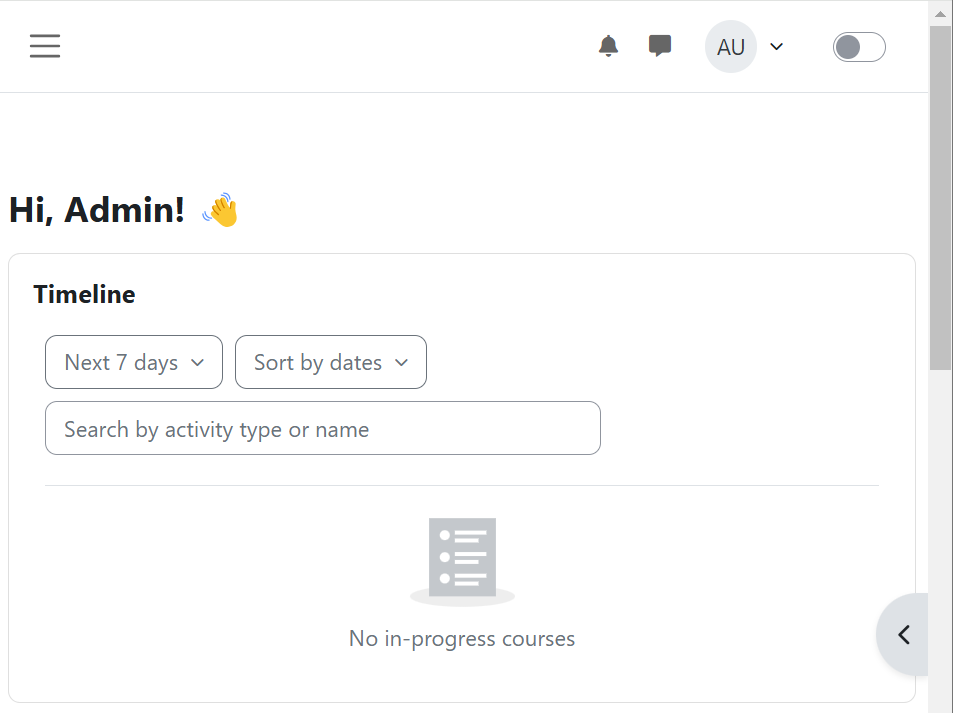Click the chat bubble icon
This screenshot has height=713, width=953.
660,46
